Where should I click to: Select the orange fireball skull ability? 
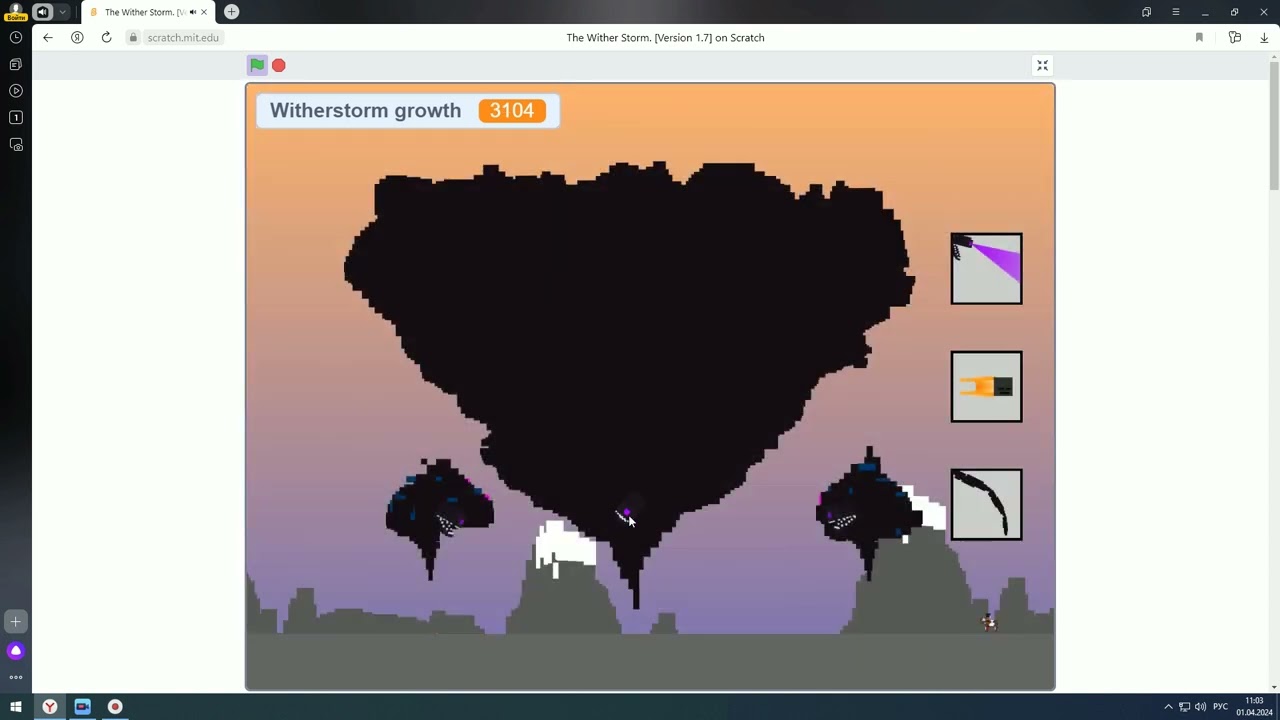pos(986,386)
